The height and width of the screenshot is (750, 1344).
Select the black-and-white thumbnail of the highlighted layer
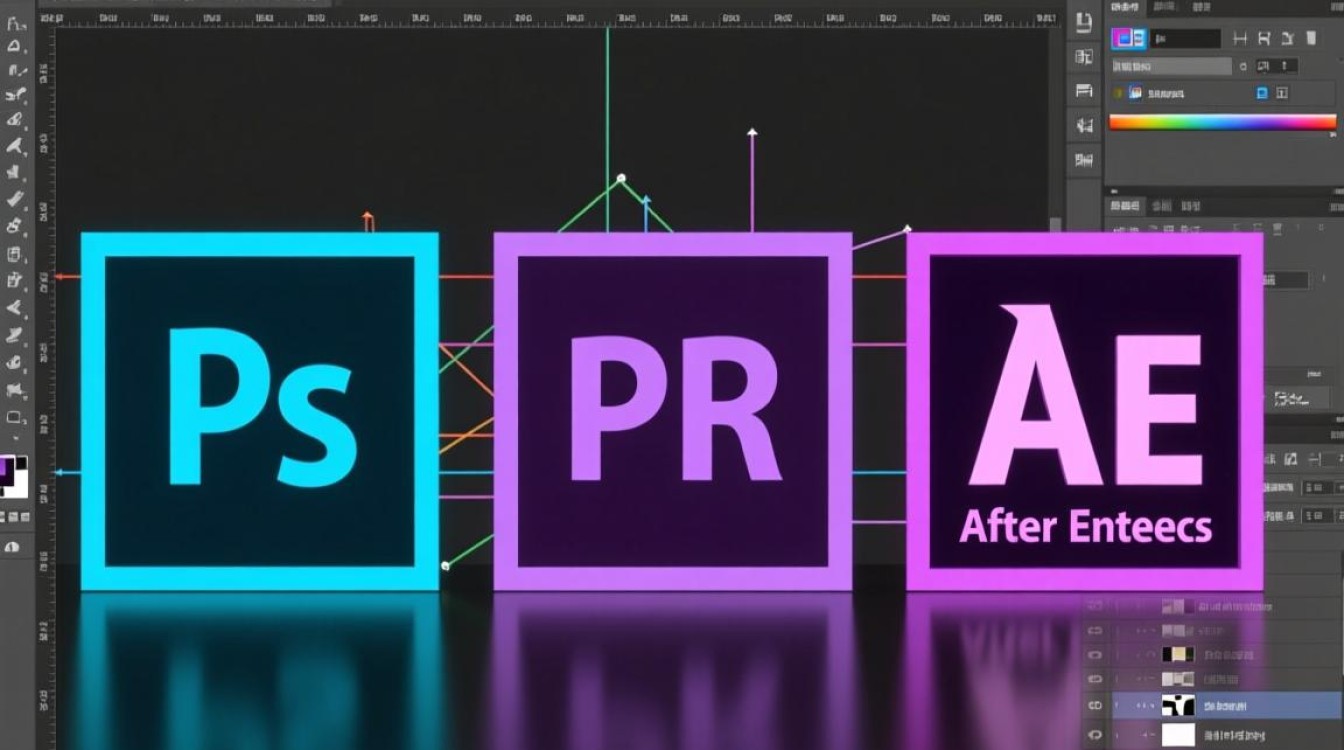point(1178,706)
